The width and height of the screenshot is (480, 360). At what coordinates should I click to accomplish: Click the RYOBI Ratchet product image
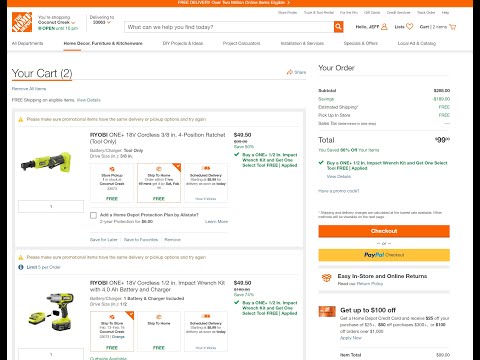pyautogui.click(x=46, y=162)
